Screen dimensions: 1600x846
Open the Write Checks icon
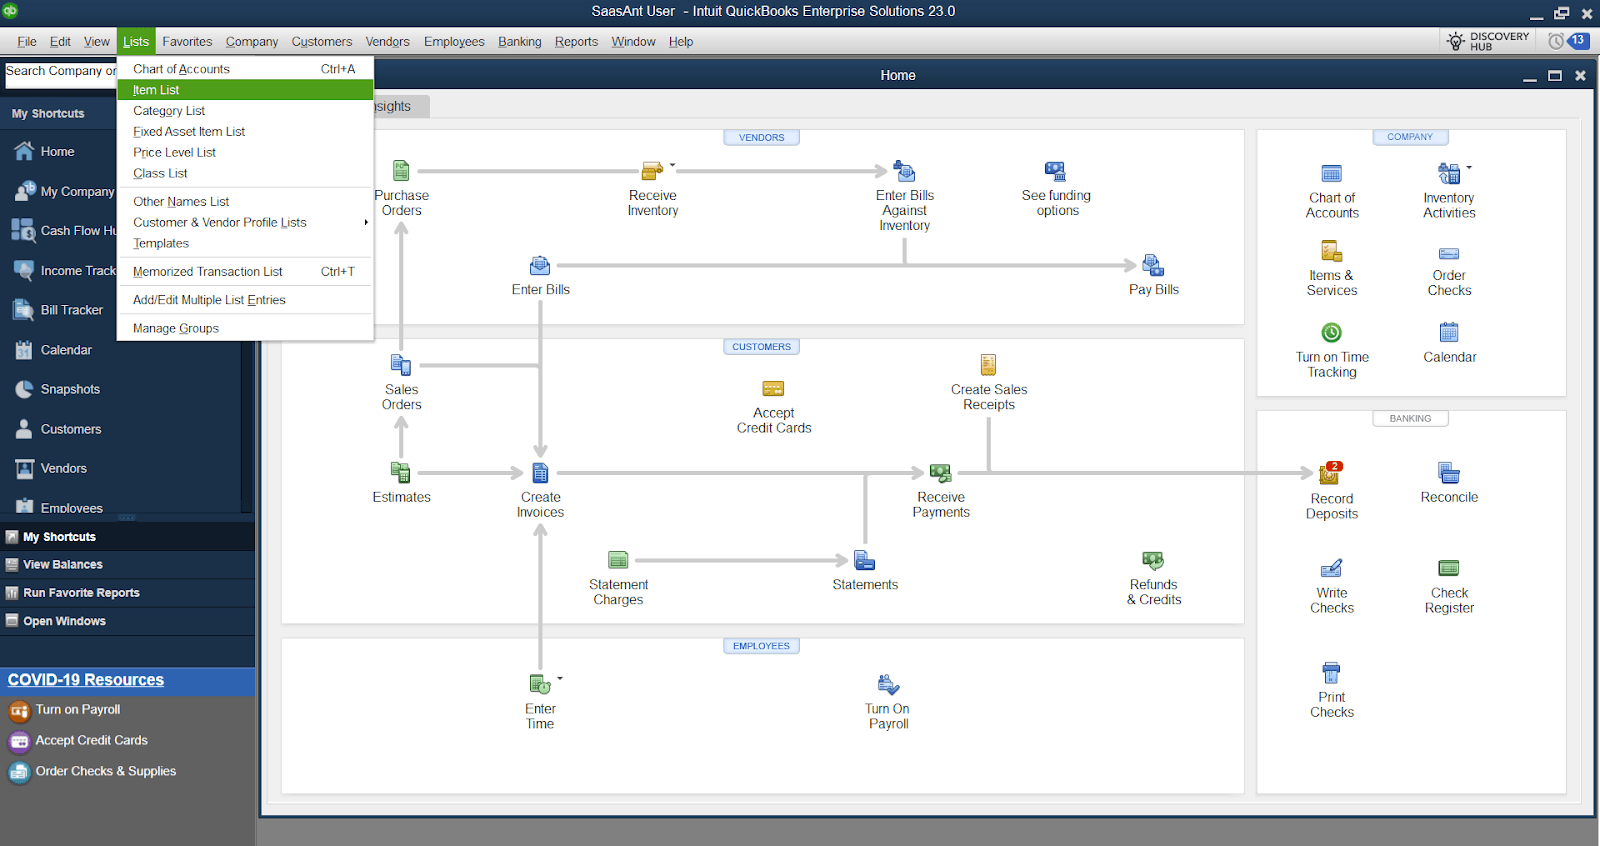click(1331, 568)
